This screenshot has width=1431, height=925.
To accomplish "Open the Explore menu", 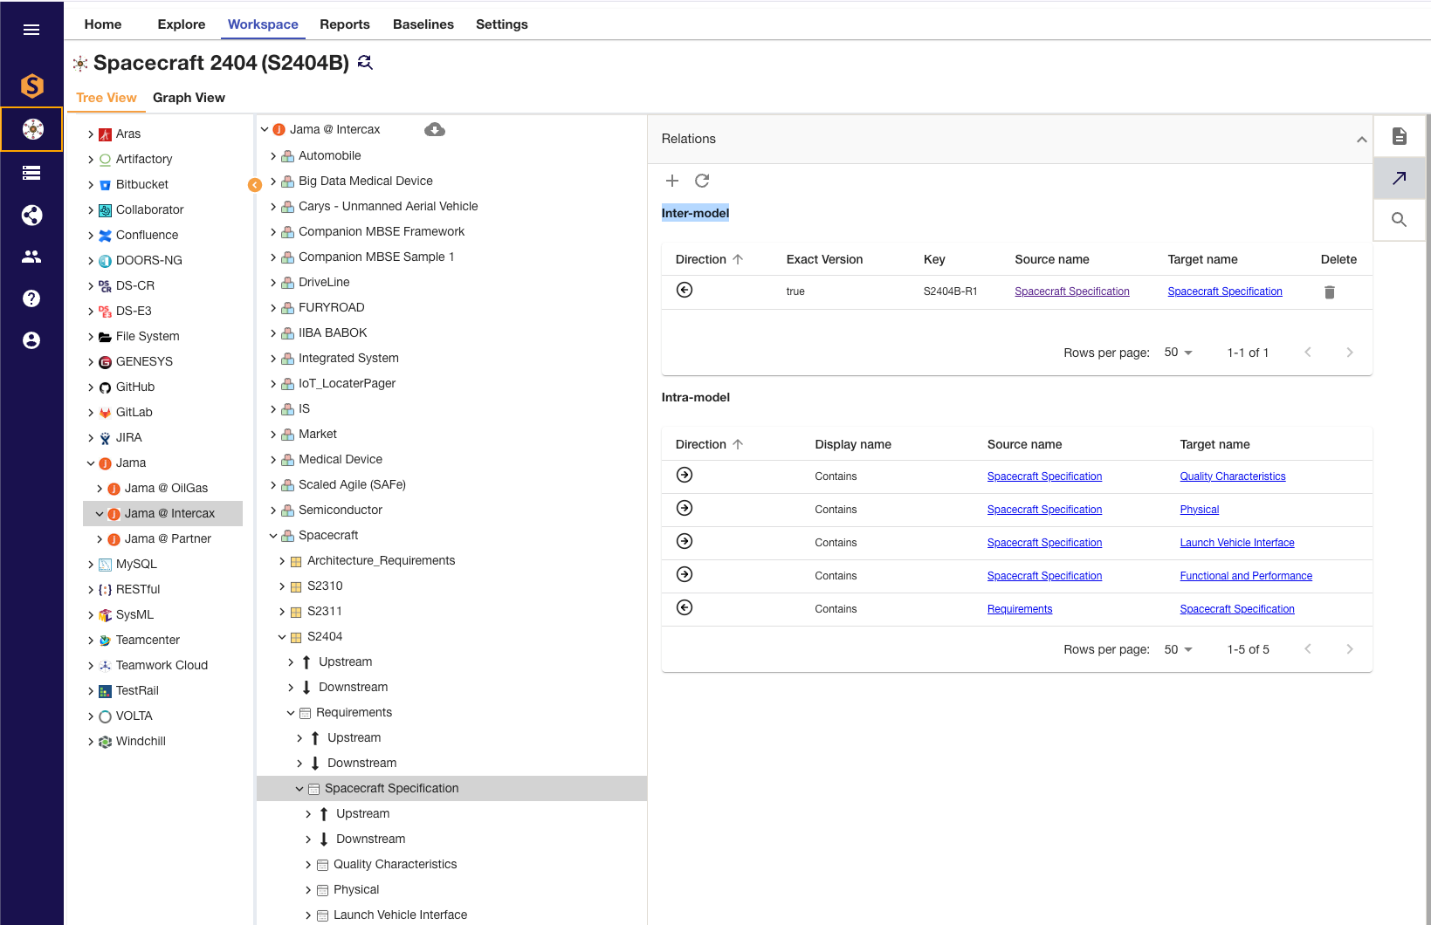I will click(x=181, y=24).
